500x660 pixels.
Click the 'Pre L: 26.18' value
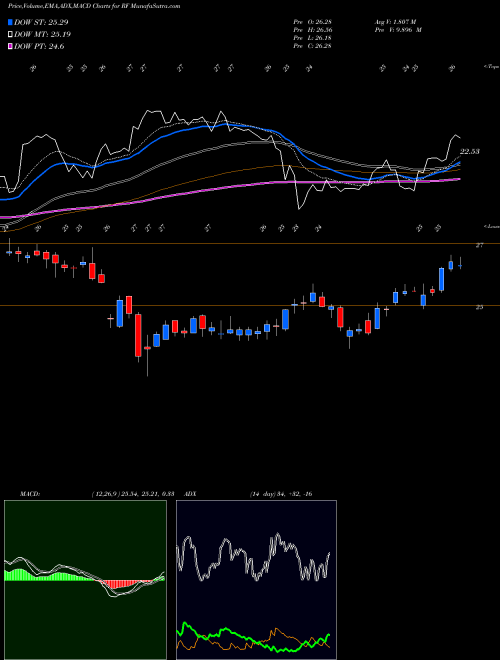pyautogui.click(x=312, y=38)
